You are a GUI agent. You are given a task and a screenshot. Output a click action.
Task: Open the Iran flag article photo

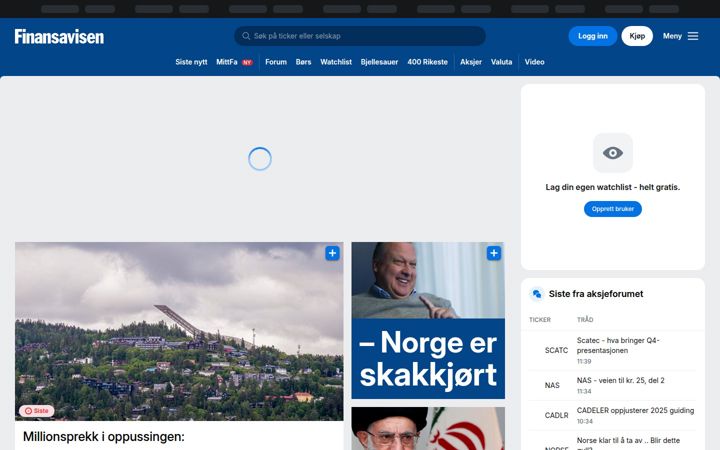pos(428,428)
